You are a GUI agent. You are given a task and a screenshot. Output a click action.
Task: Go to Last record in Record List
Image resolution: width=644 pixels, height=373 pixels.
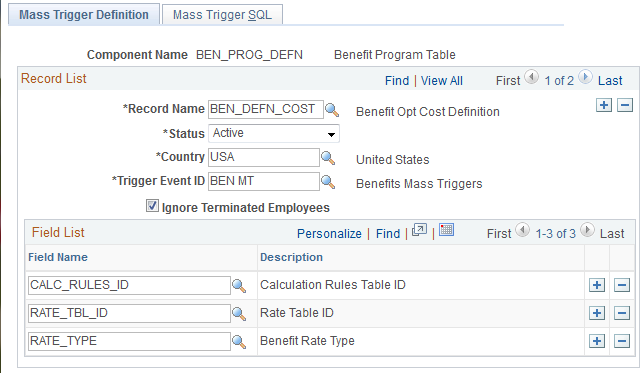coord(610,81)
